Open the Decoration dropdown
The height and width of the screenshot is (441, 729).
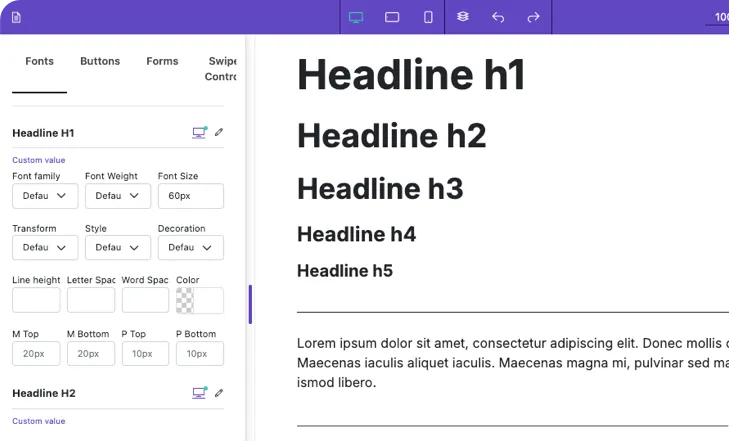click(191, 247)
